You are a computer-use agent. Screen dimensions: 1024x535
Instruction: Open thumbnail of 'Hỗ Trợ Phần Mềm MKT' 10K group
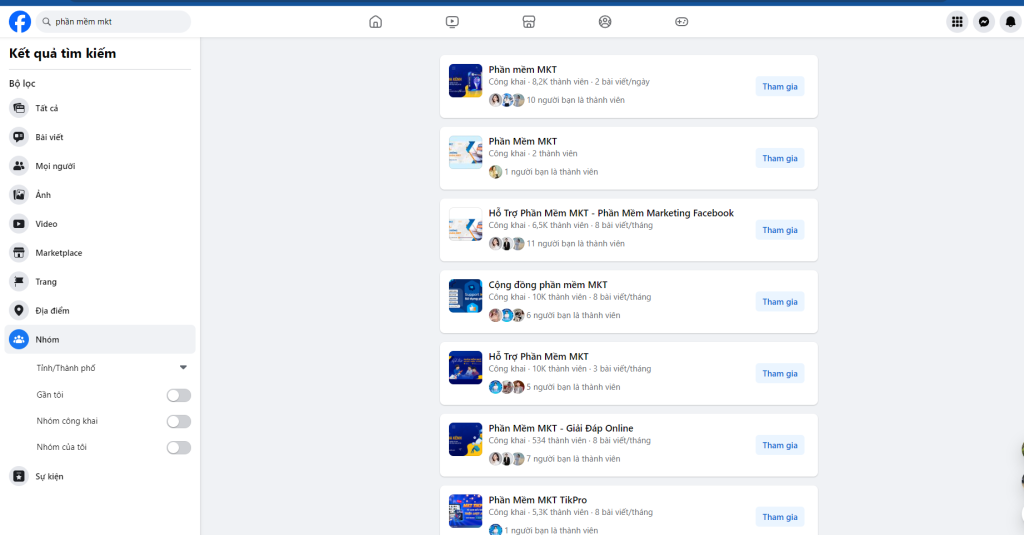click(x=466, y=367)
